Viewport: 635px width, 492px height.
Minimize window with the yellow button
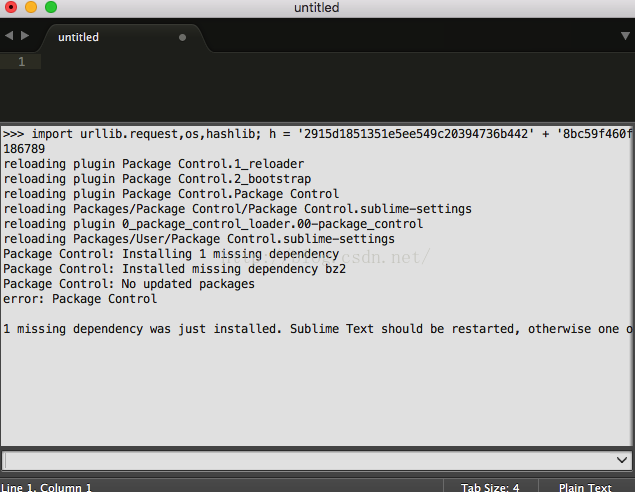(31, 7)
